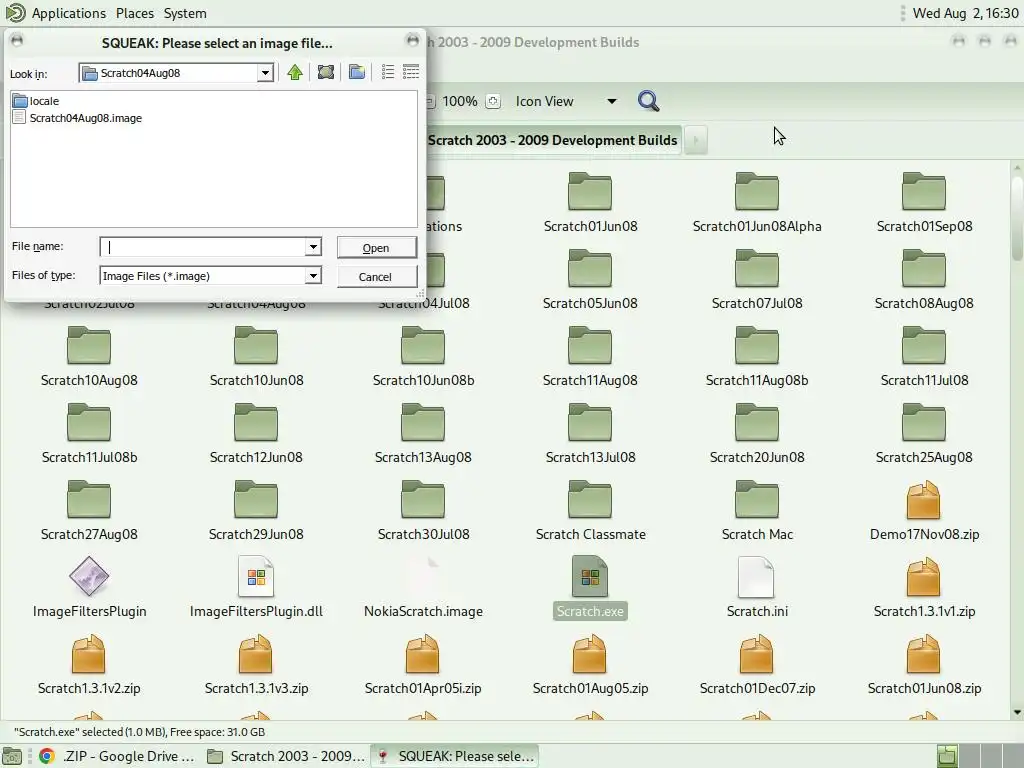Click the search magnifier in file manager
The image size is (1024, 768).
point(648,101)
